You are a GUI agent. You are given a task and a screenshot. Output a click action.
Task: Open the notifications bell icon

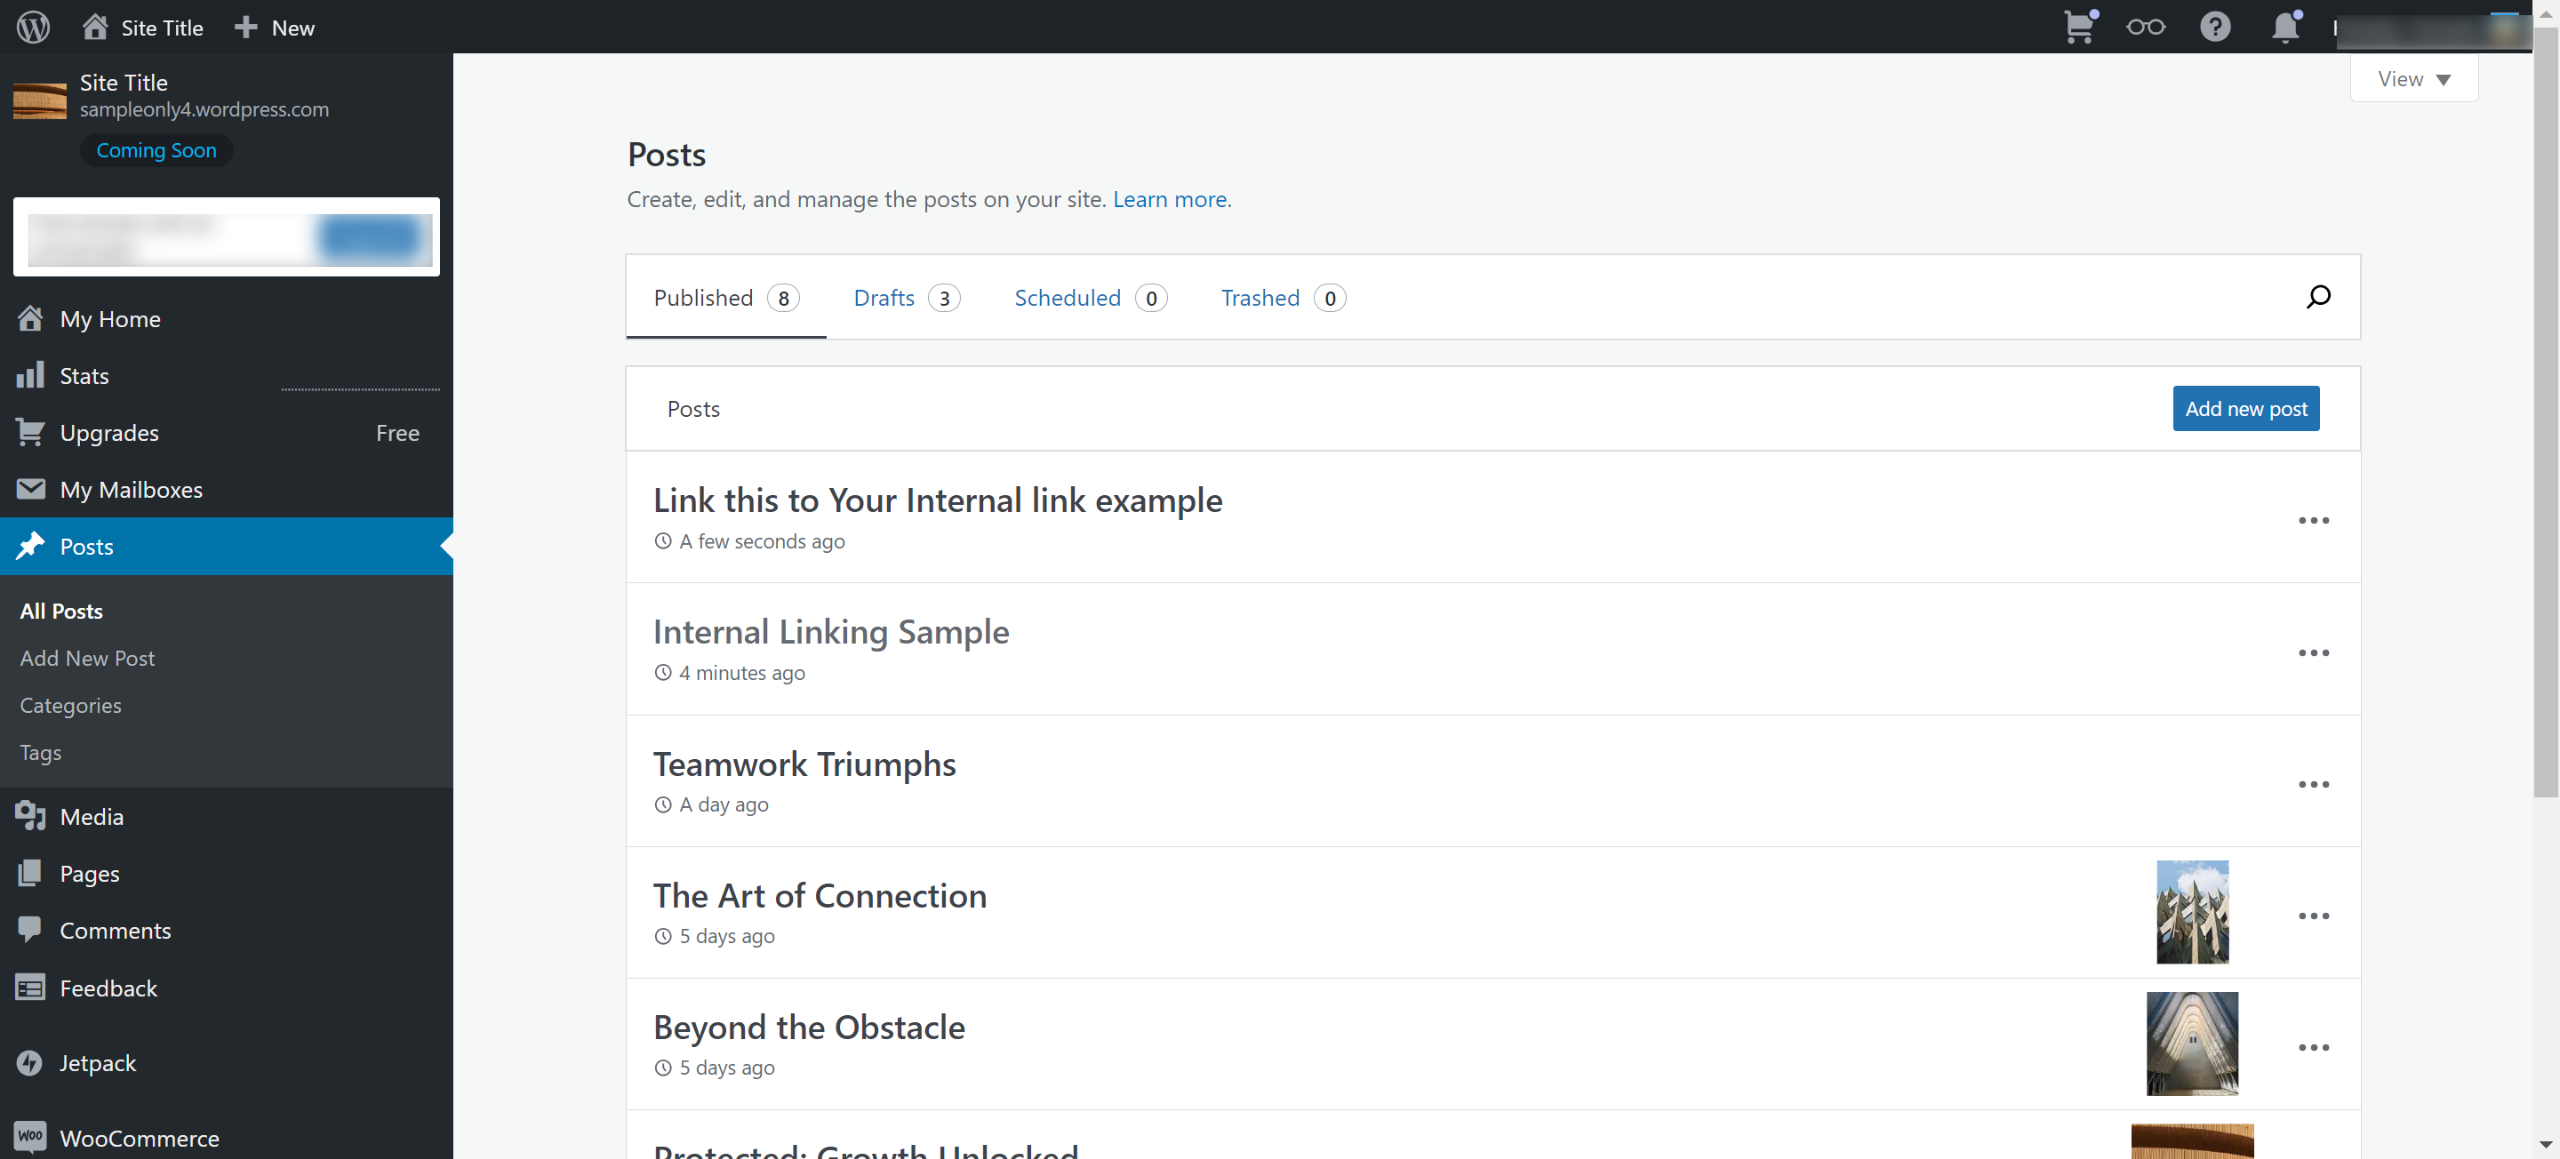pyautogui.click(x=2285, y=27)
